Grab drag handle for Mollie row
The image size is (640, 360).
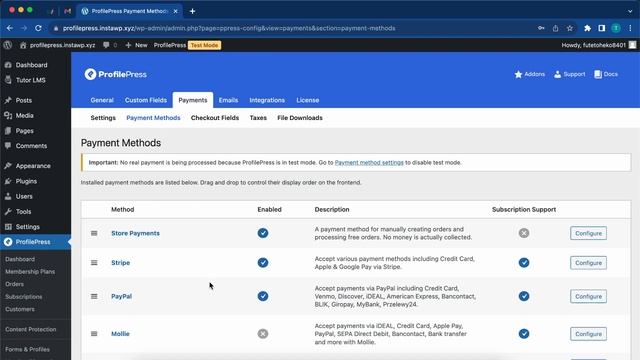(x=94, y=333)
